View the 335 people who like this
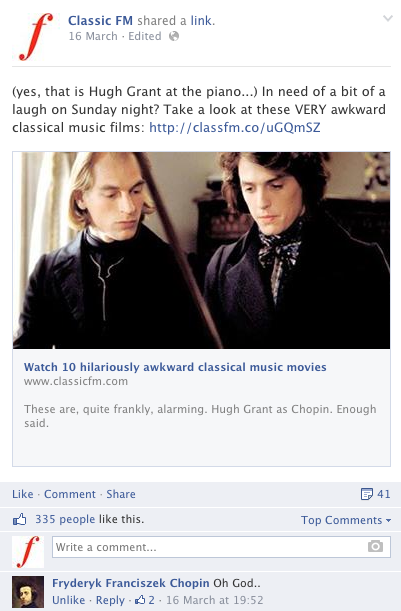The width and height of the screenshot is (401, 611). click(x=65, y=519)
